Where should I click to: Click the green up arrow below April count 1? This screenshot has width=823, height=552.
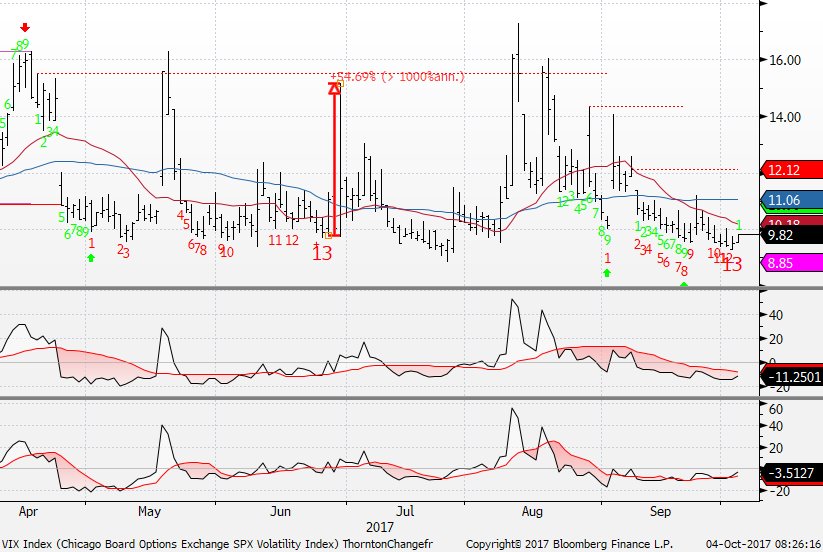pyautogui.click(x=91, y=258)
